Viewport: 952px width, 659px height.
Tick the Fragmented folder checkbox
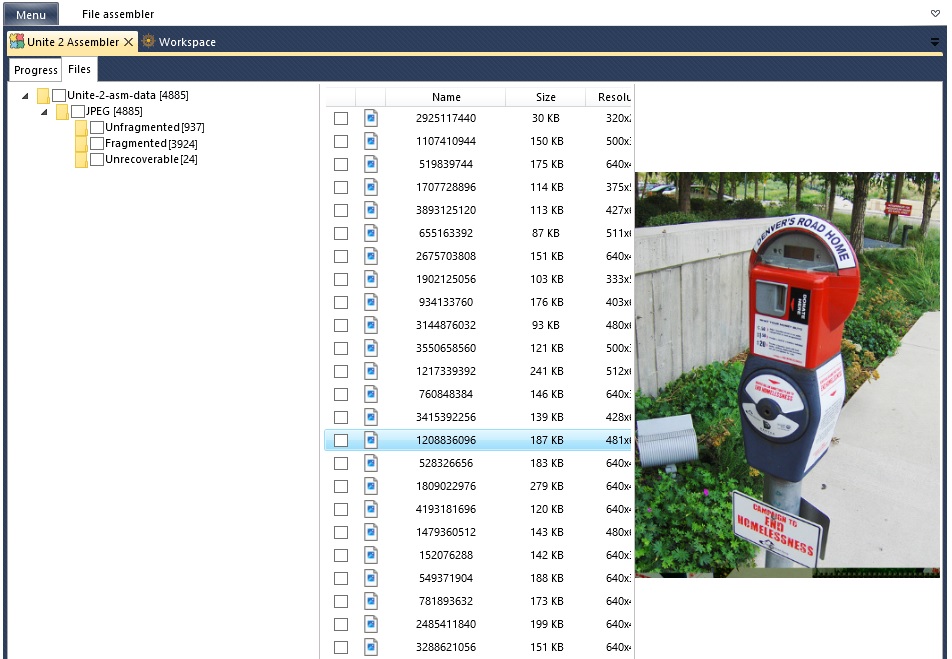[97, 143]
